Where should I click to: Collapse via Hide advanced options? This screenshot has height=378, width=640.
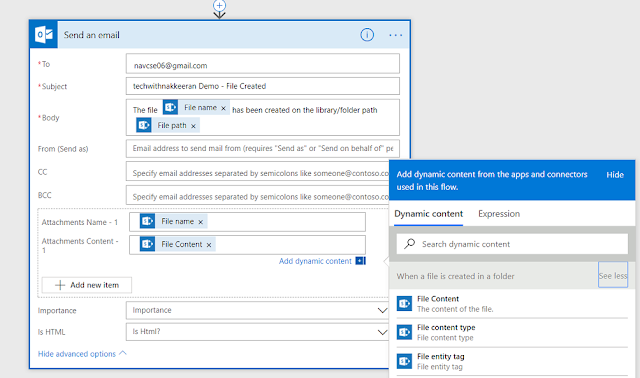pyautogui.click(x=82, y=354)
